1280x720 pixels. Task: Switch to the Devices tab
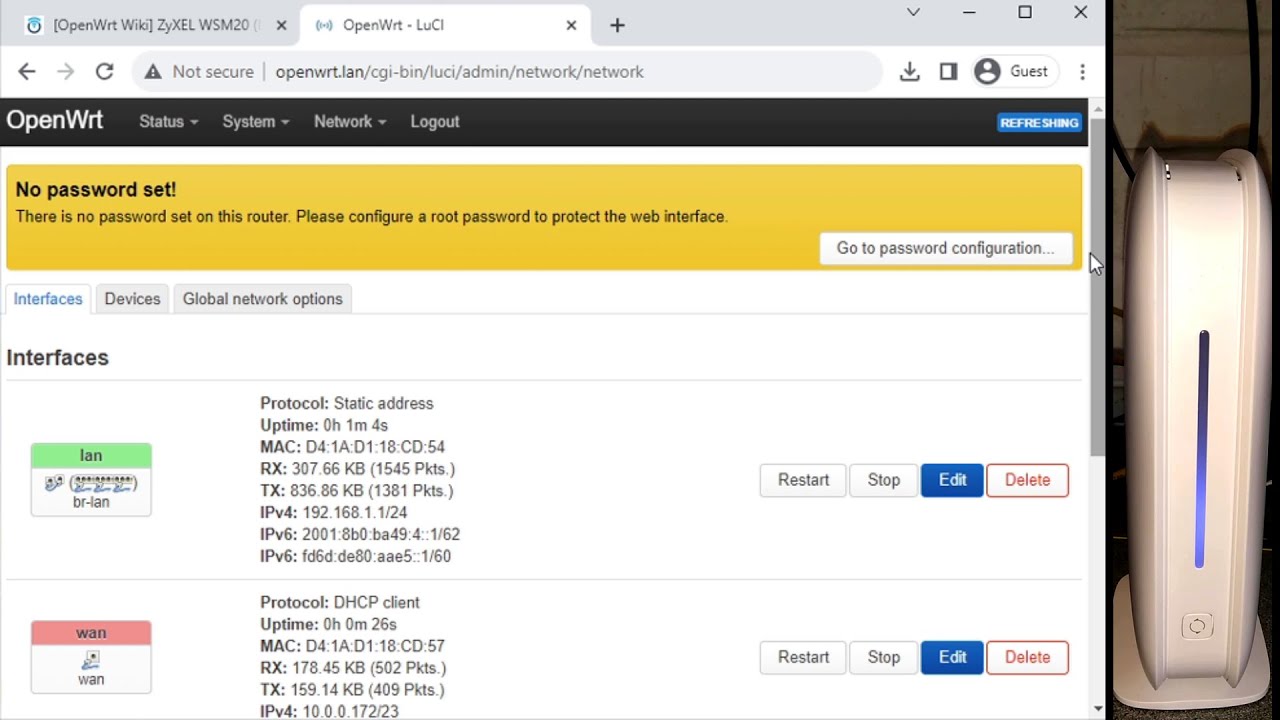pyautogui.click(x=132, y=299)
